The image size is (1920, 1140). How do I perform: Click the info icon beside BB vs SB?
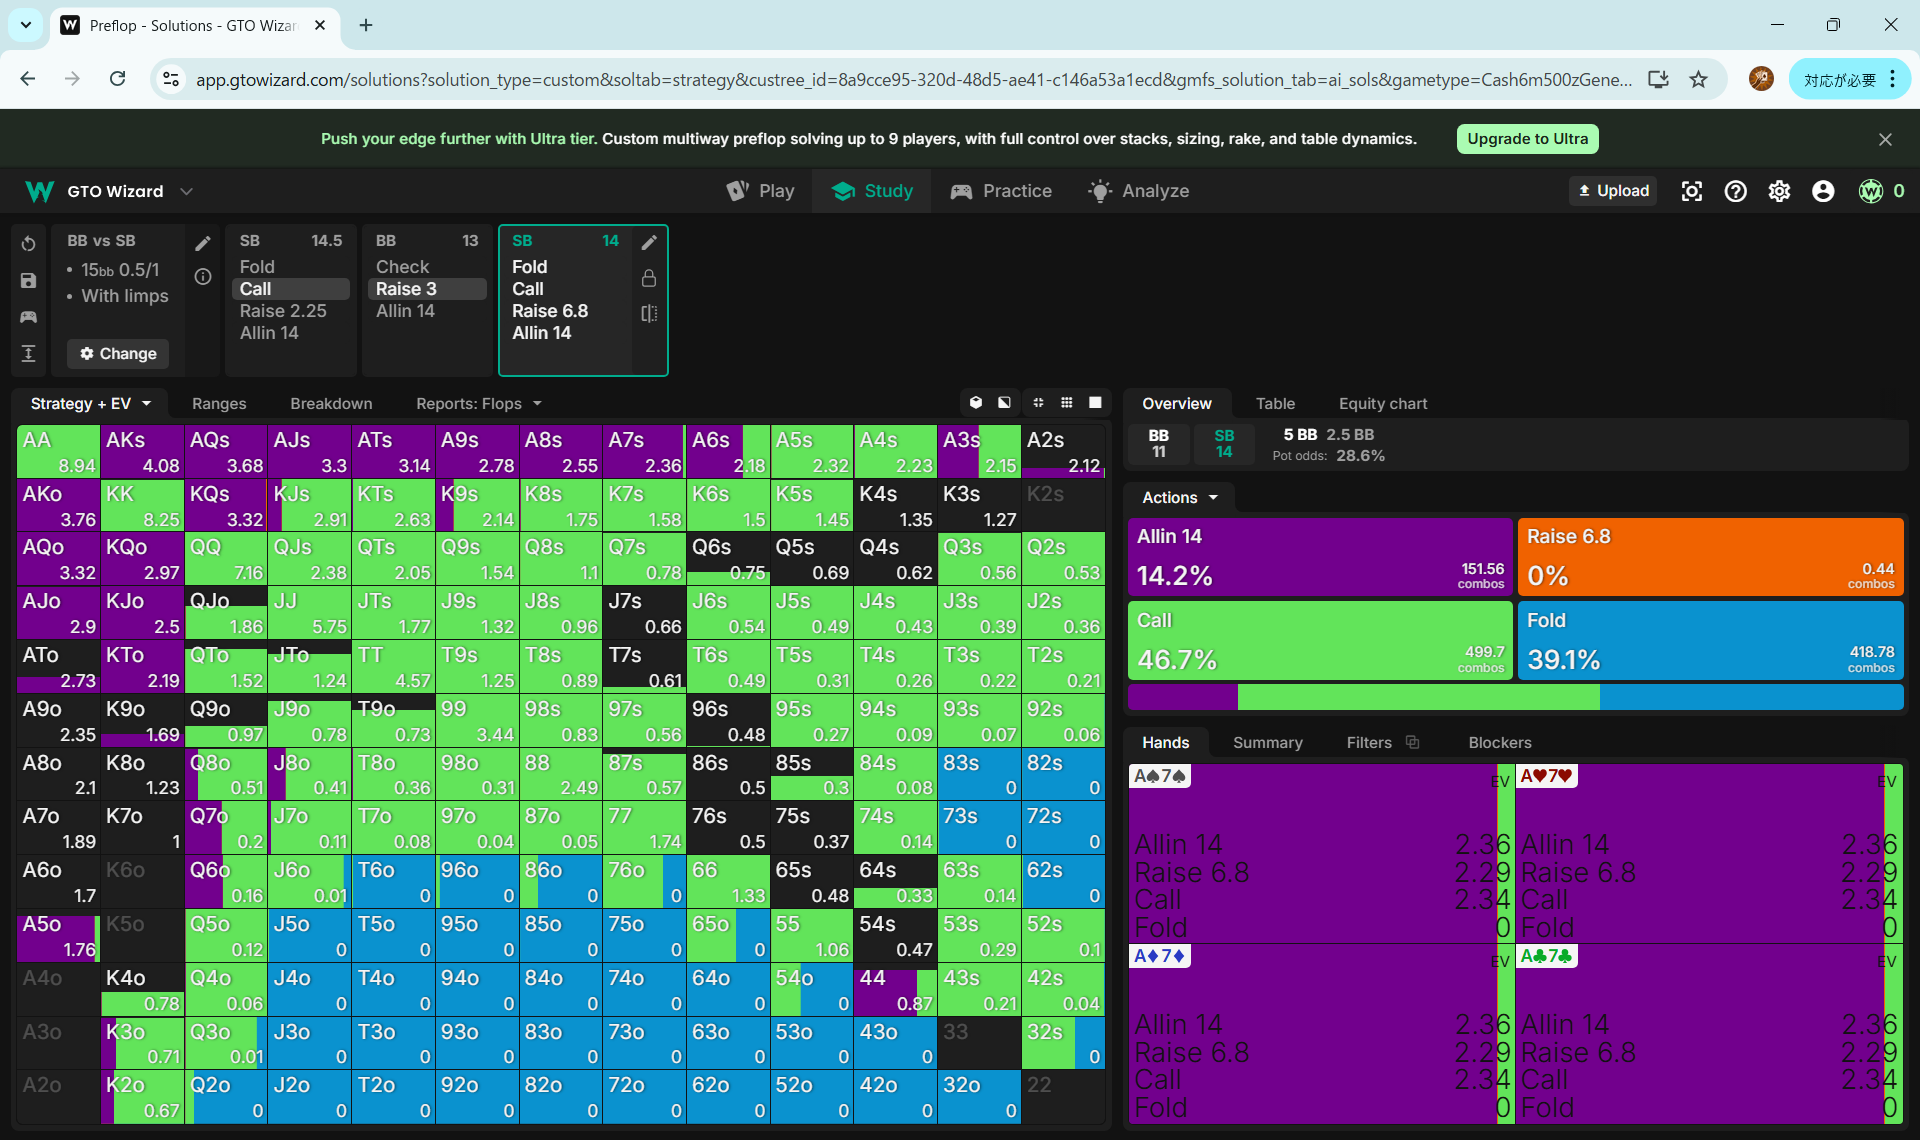pyautogui.click(x=203, y=277)
